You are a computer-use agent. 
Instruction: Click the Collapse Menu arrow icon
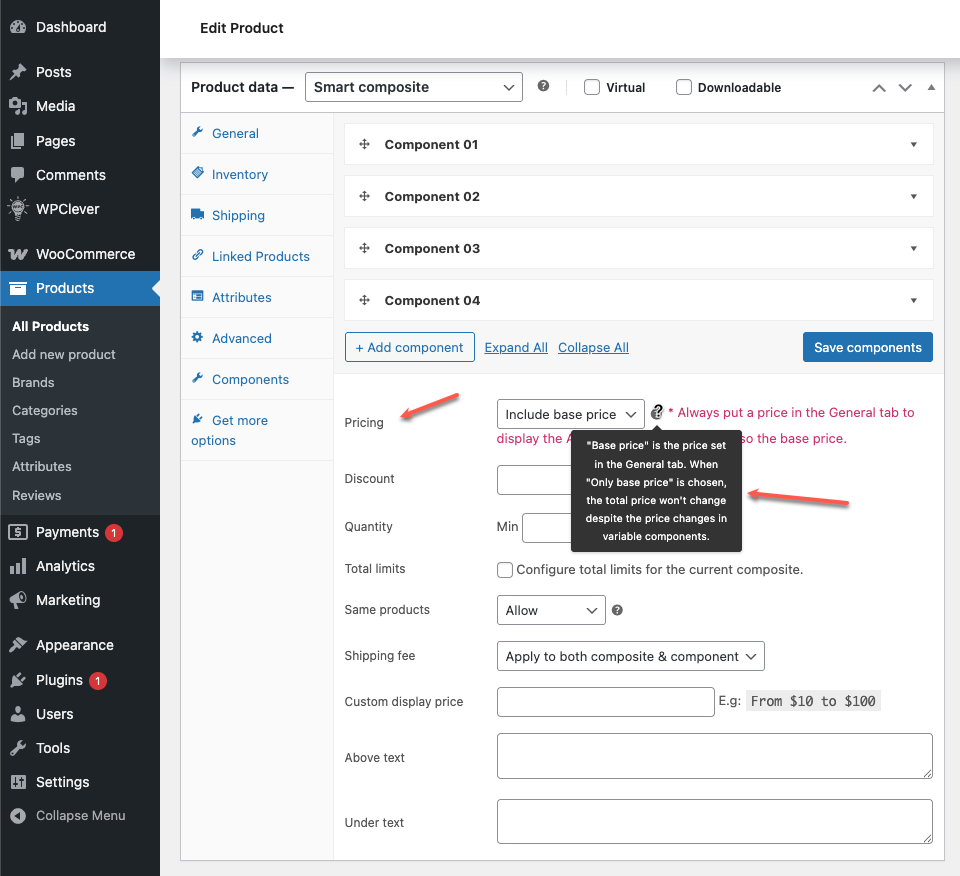[x=18, y=816]
